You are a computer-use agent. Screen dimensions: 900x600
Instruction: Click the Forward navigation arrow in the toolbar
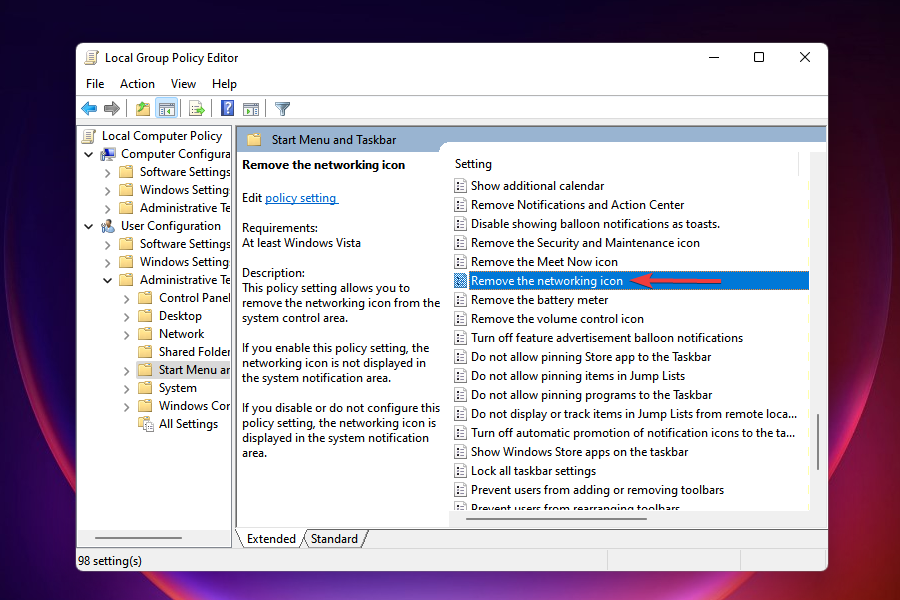pos(112,108)
